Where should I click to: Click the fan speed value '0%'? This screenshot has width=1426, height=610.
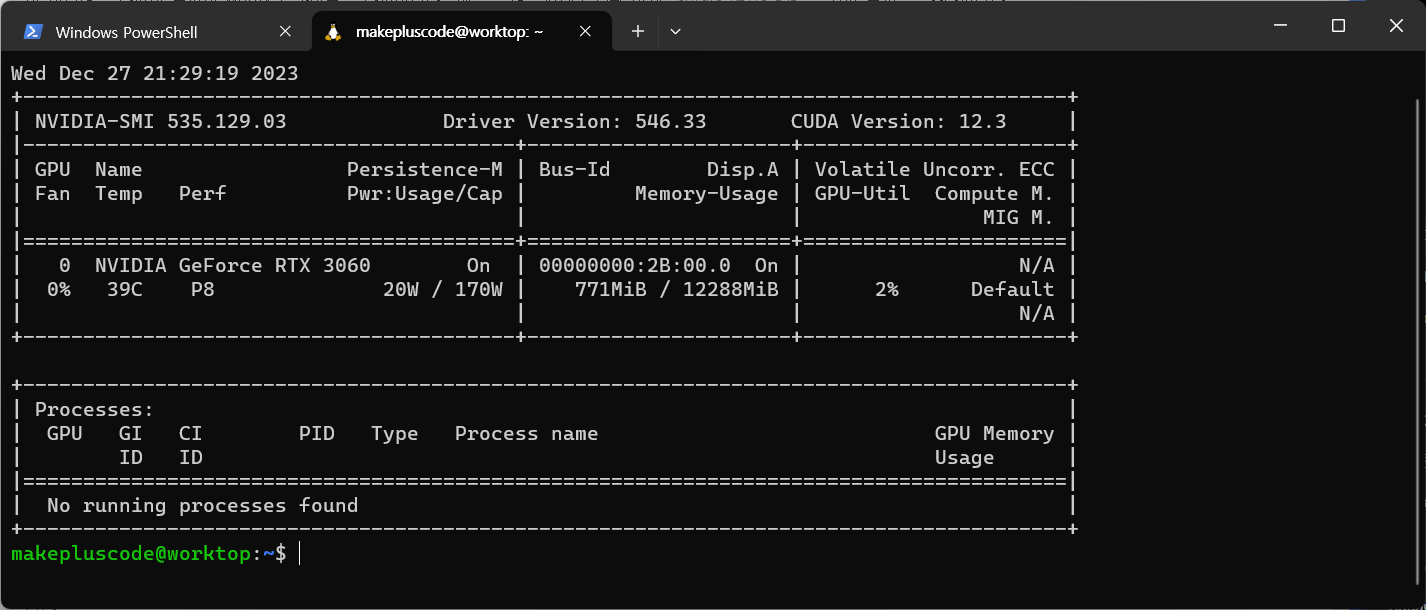(x=58, y=290)
